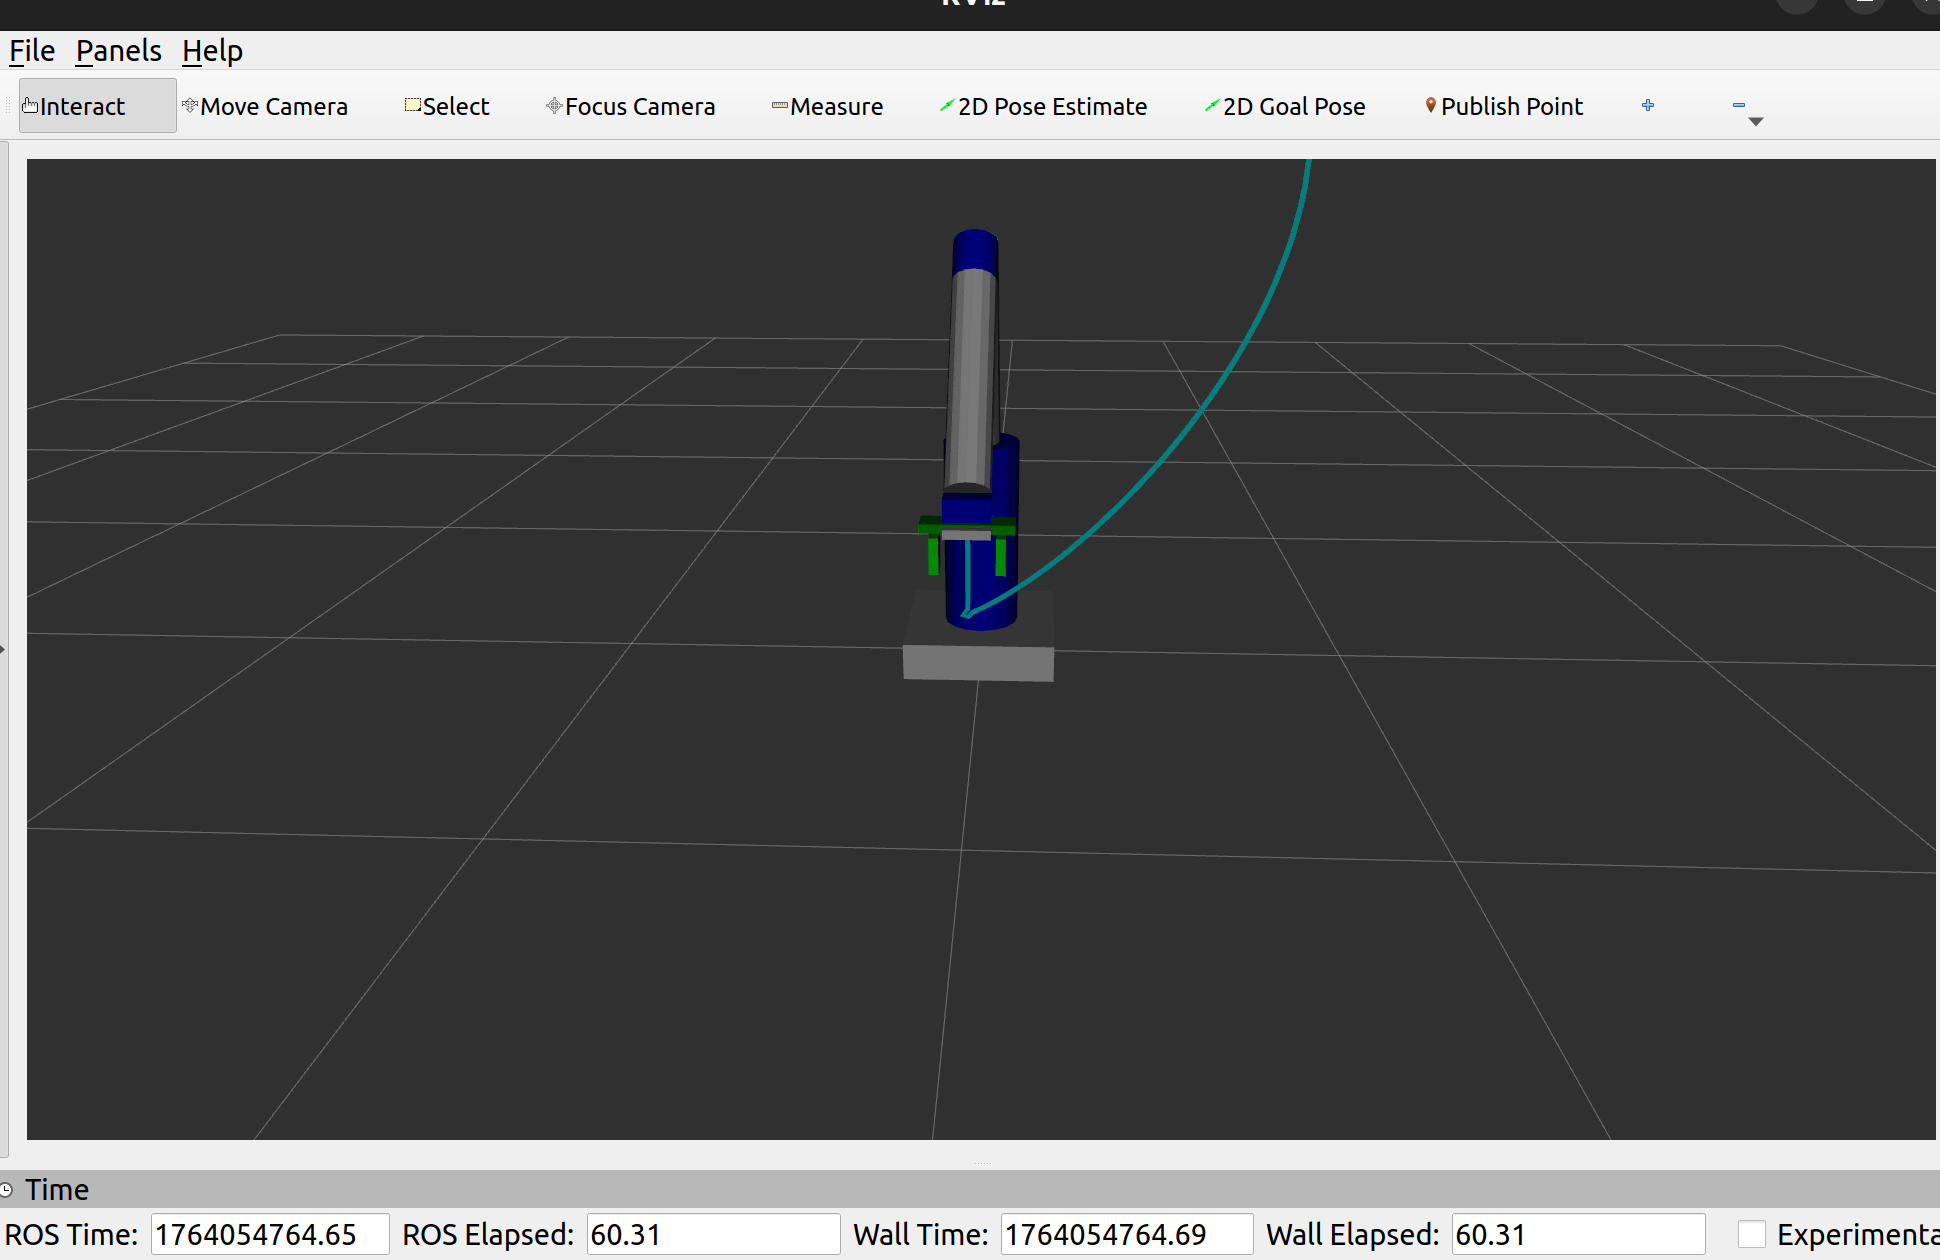Choose the Select tool
The width and height of the screenshot is (1940, 1260).
[447, 106]
